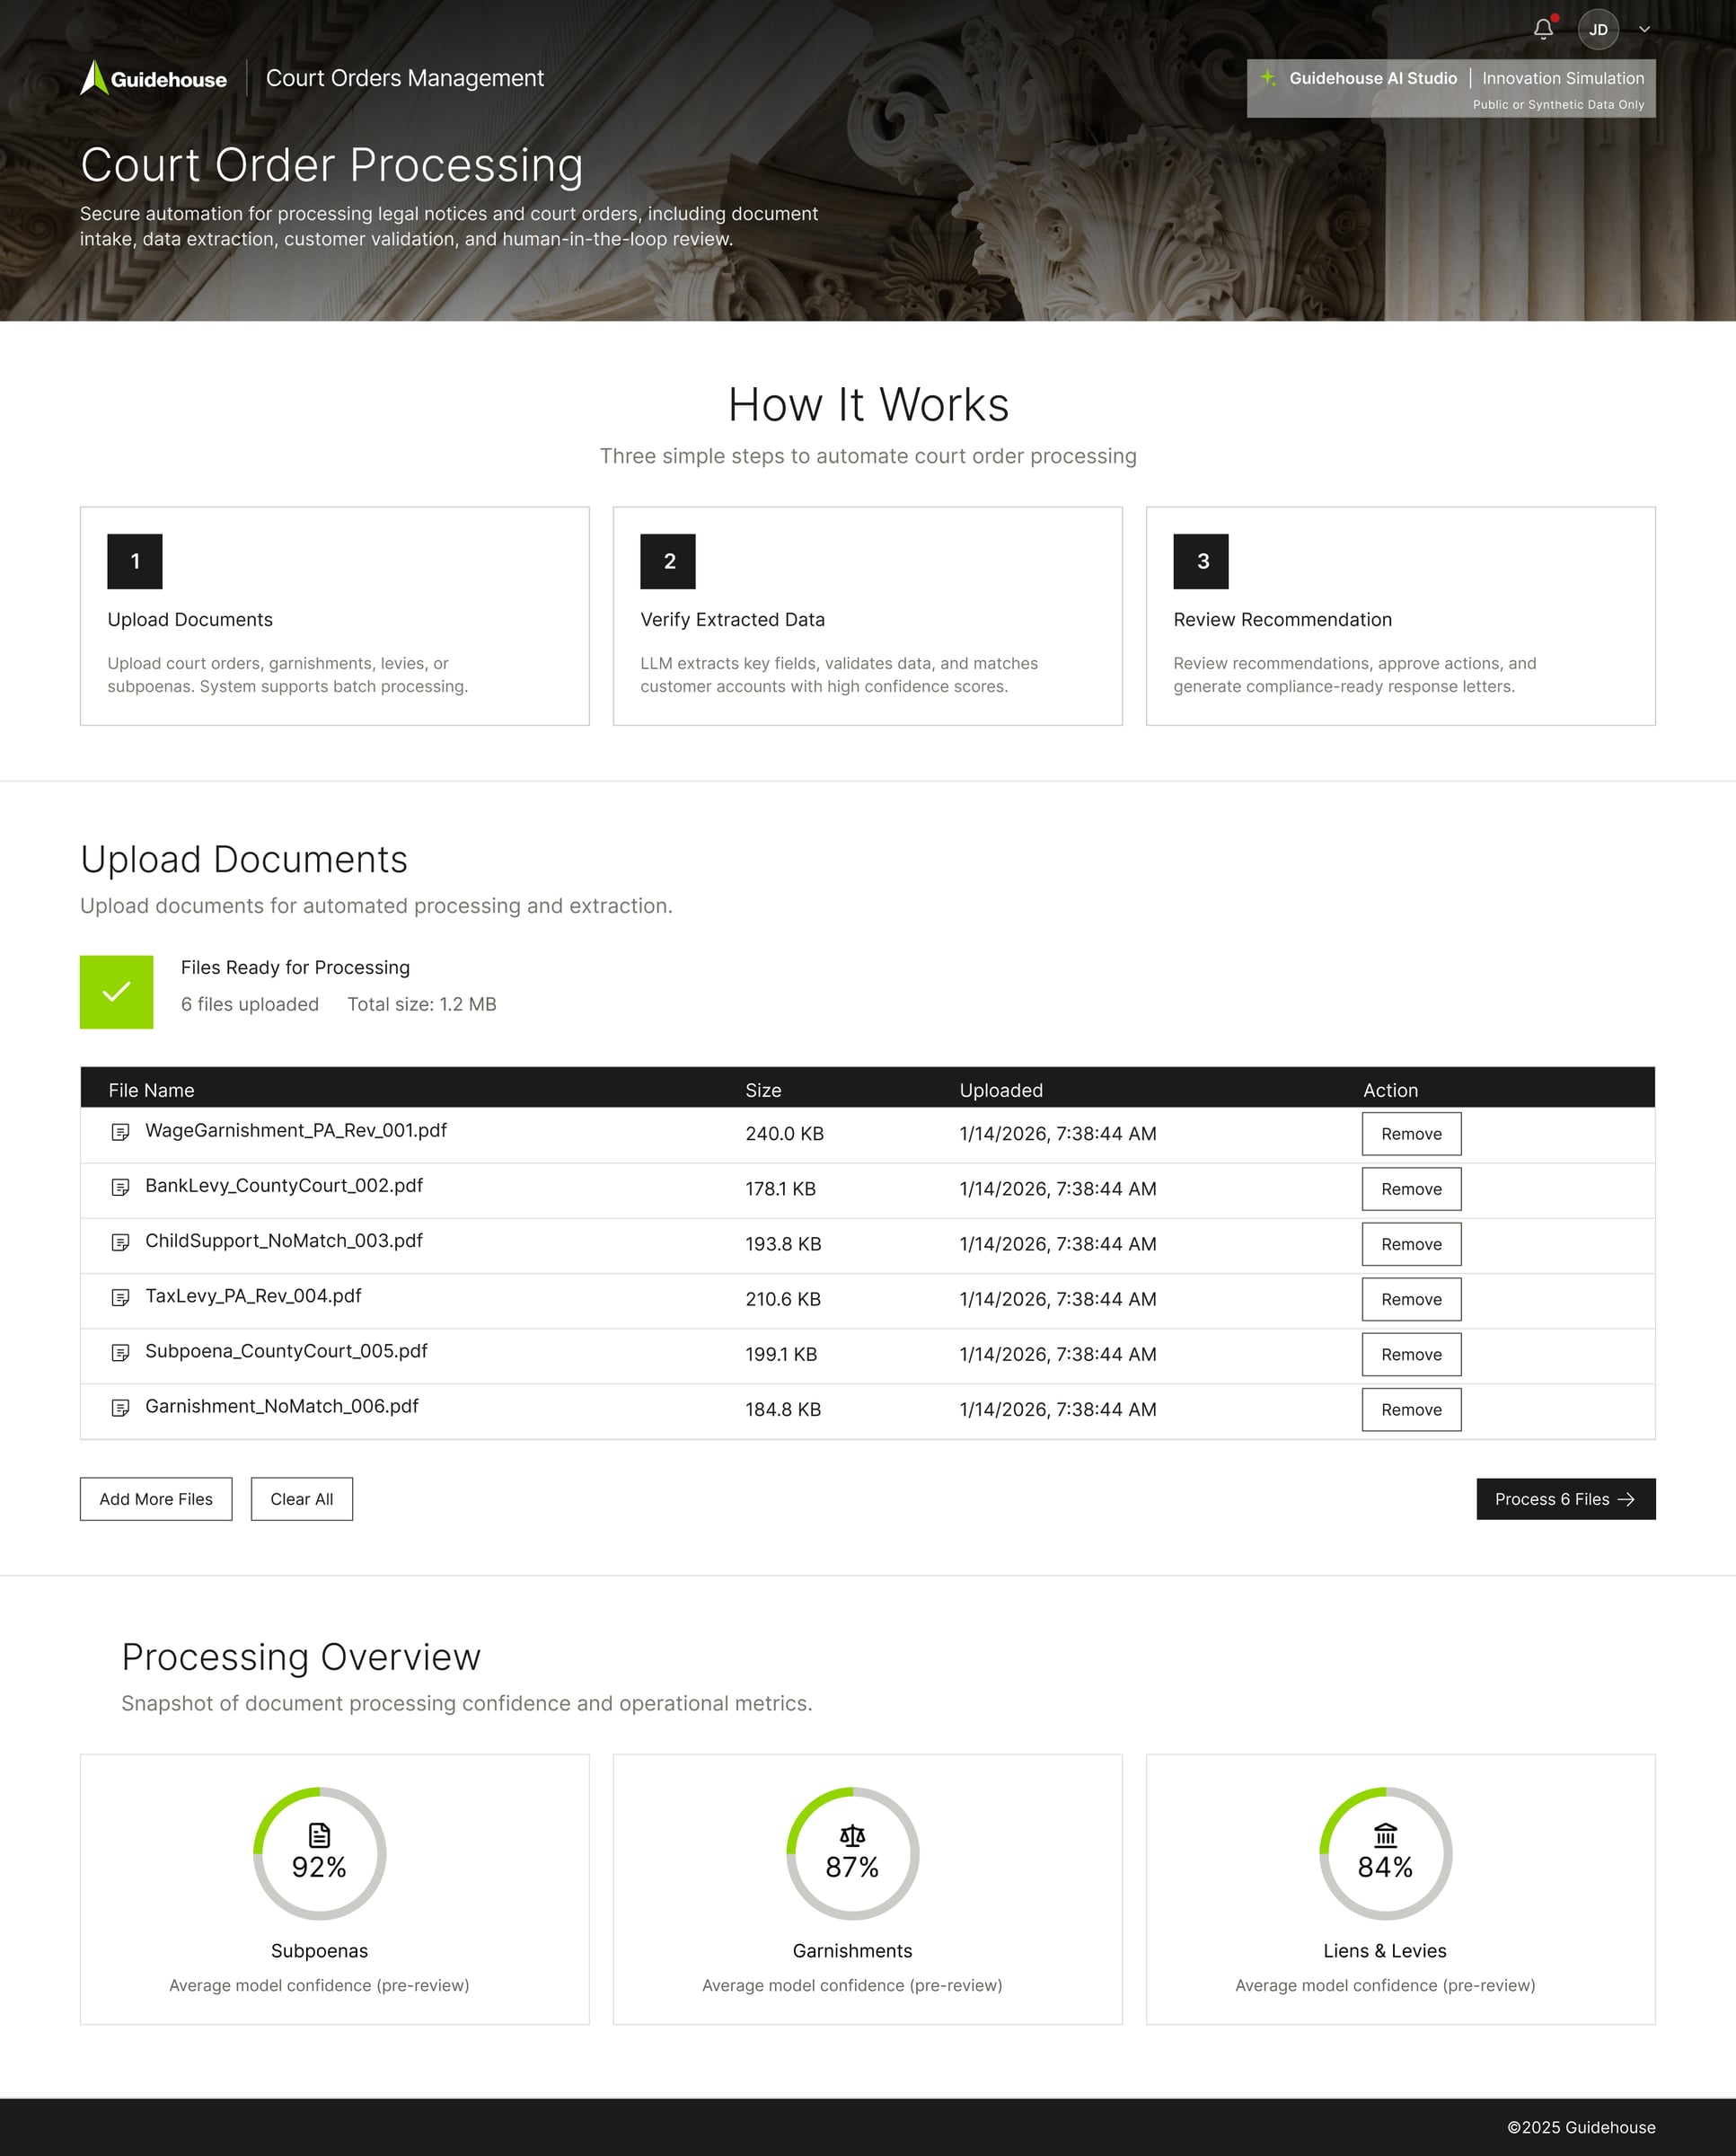Click the sparkle icon beside Guidehouse AI Studio
The image size is (1736, 2156).
(1270, 78)
